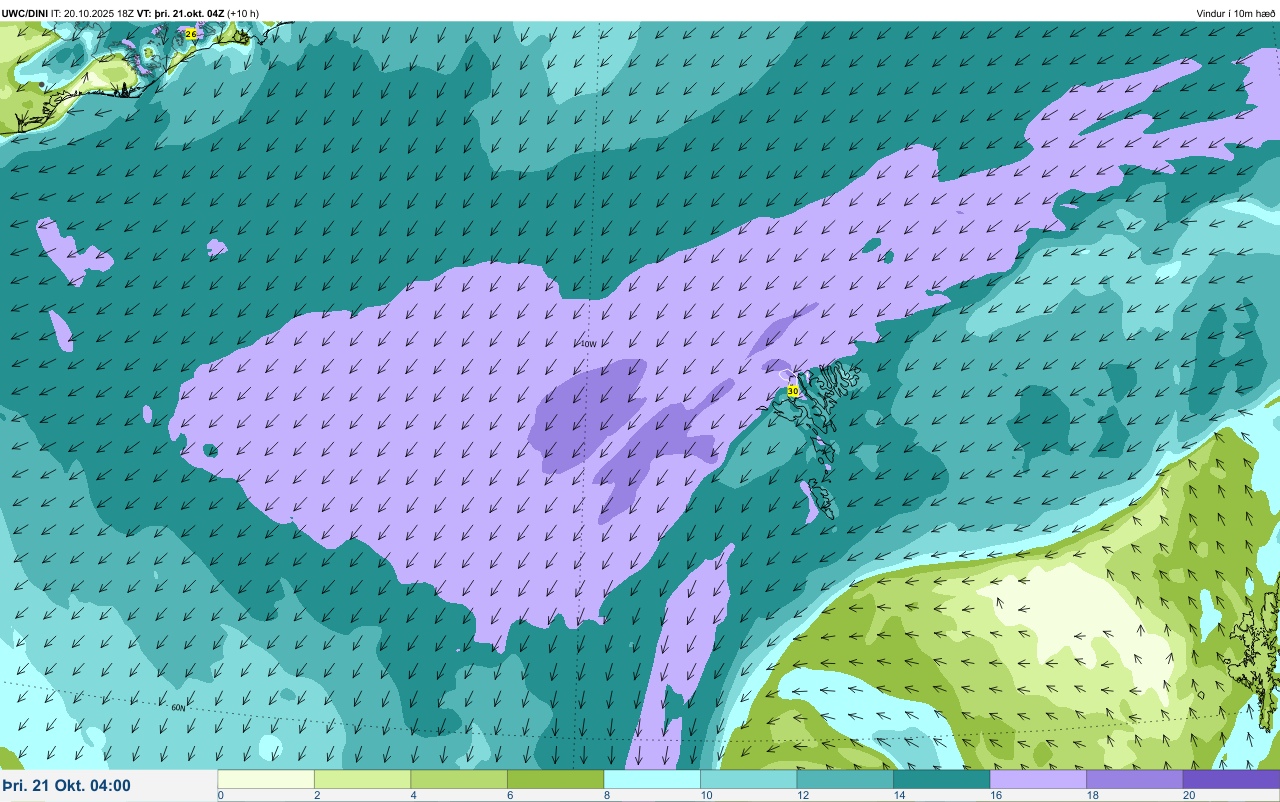Click the 'Þri. 21 Okt. 04:00' date label
Image resolution: width=1280 pixels, height=802 pixels.
tap(66, 786)
